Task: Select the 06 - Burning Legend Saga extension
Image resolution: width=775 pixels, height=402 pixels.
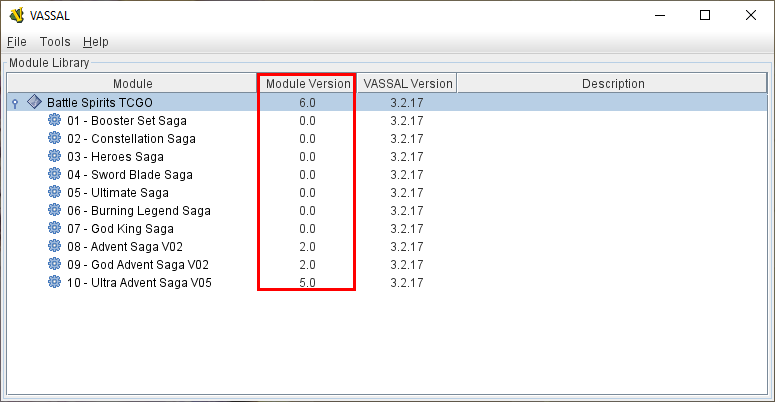Action: (x=139, y=211)
